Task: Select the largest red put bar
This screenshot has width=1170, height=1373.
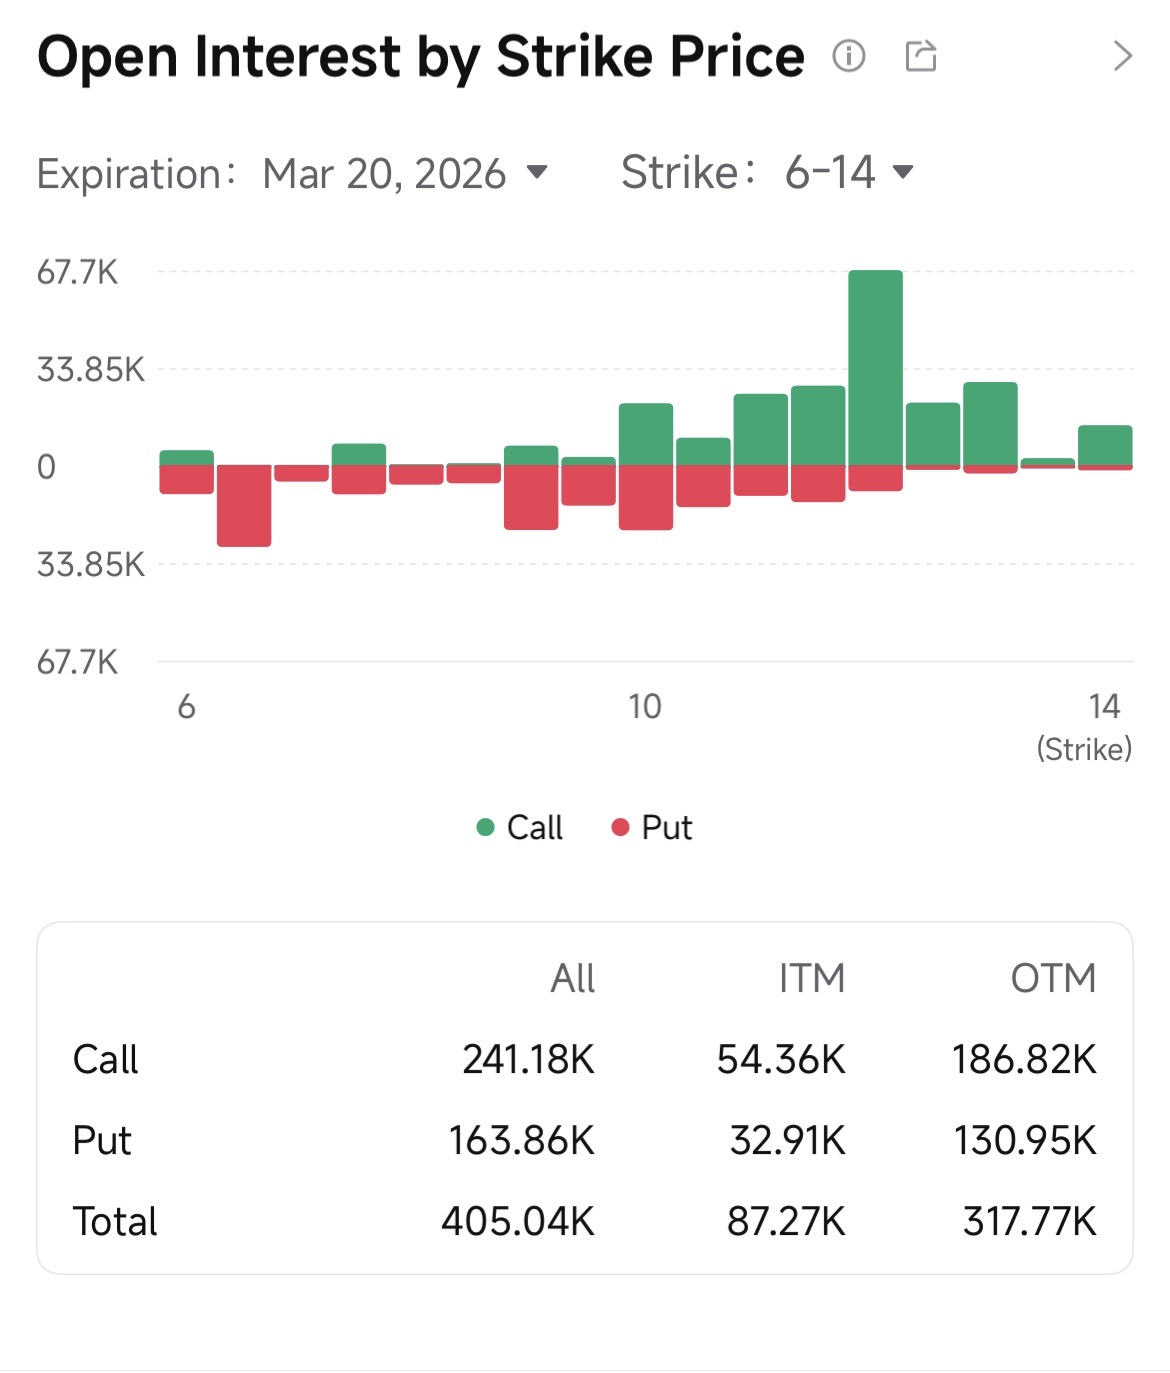Action: (x=244, y=506)
